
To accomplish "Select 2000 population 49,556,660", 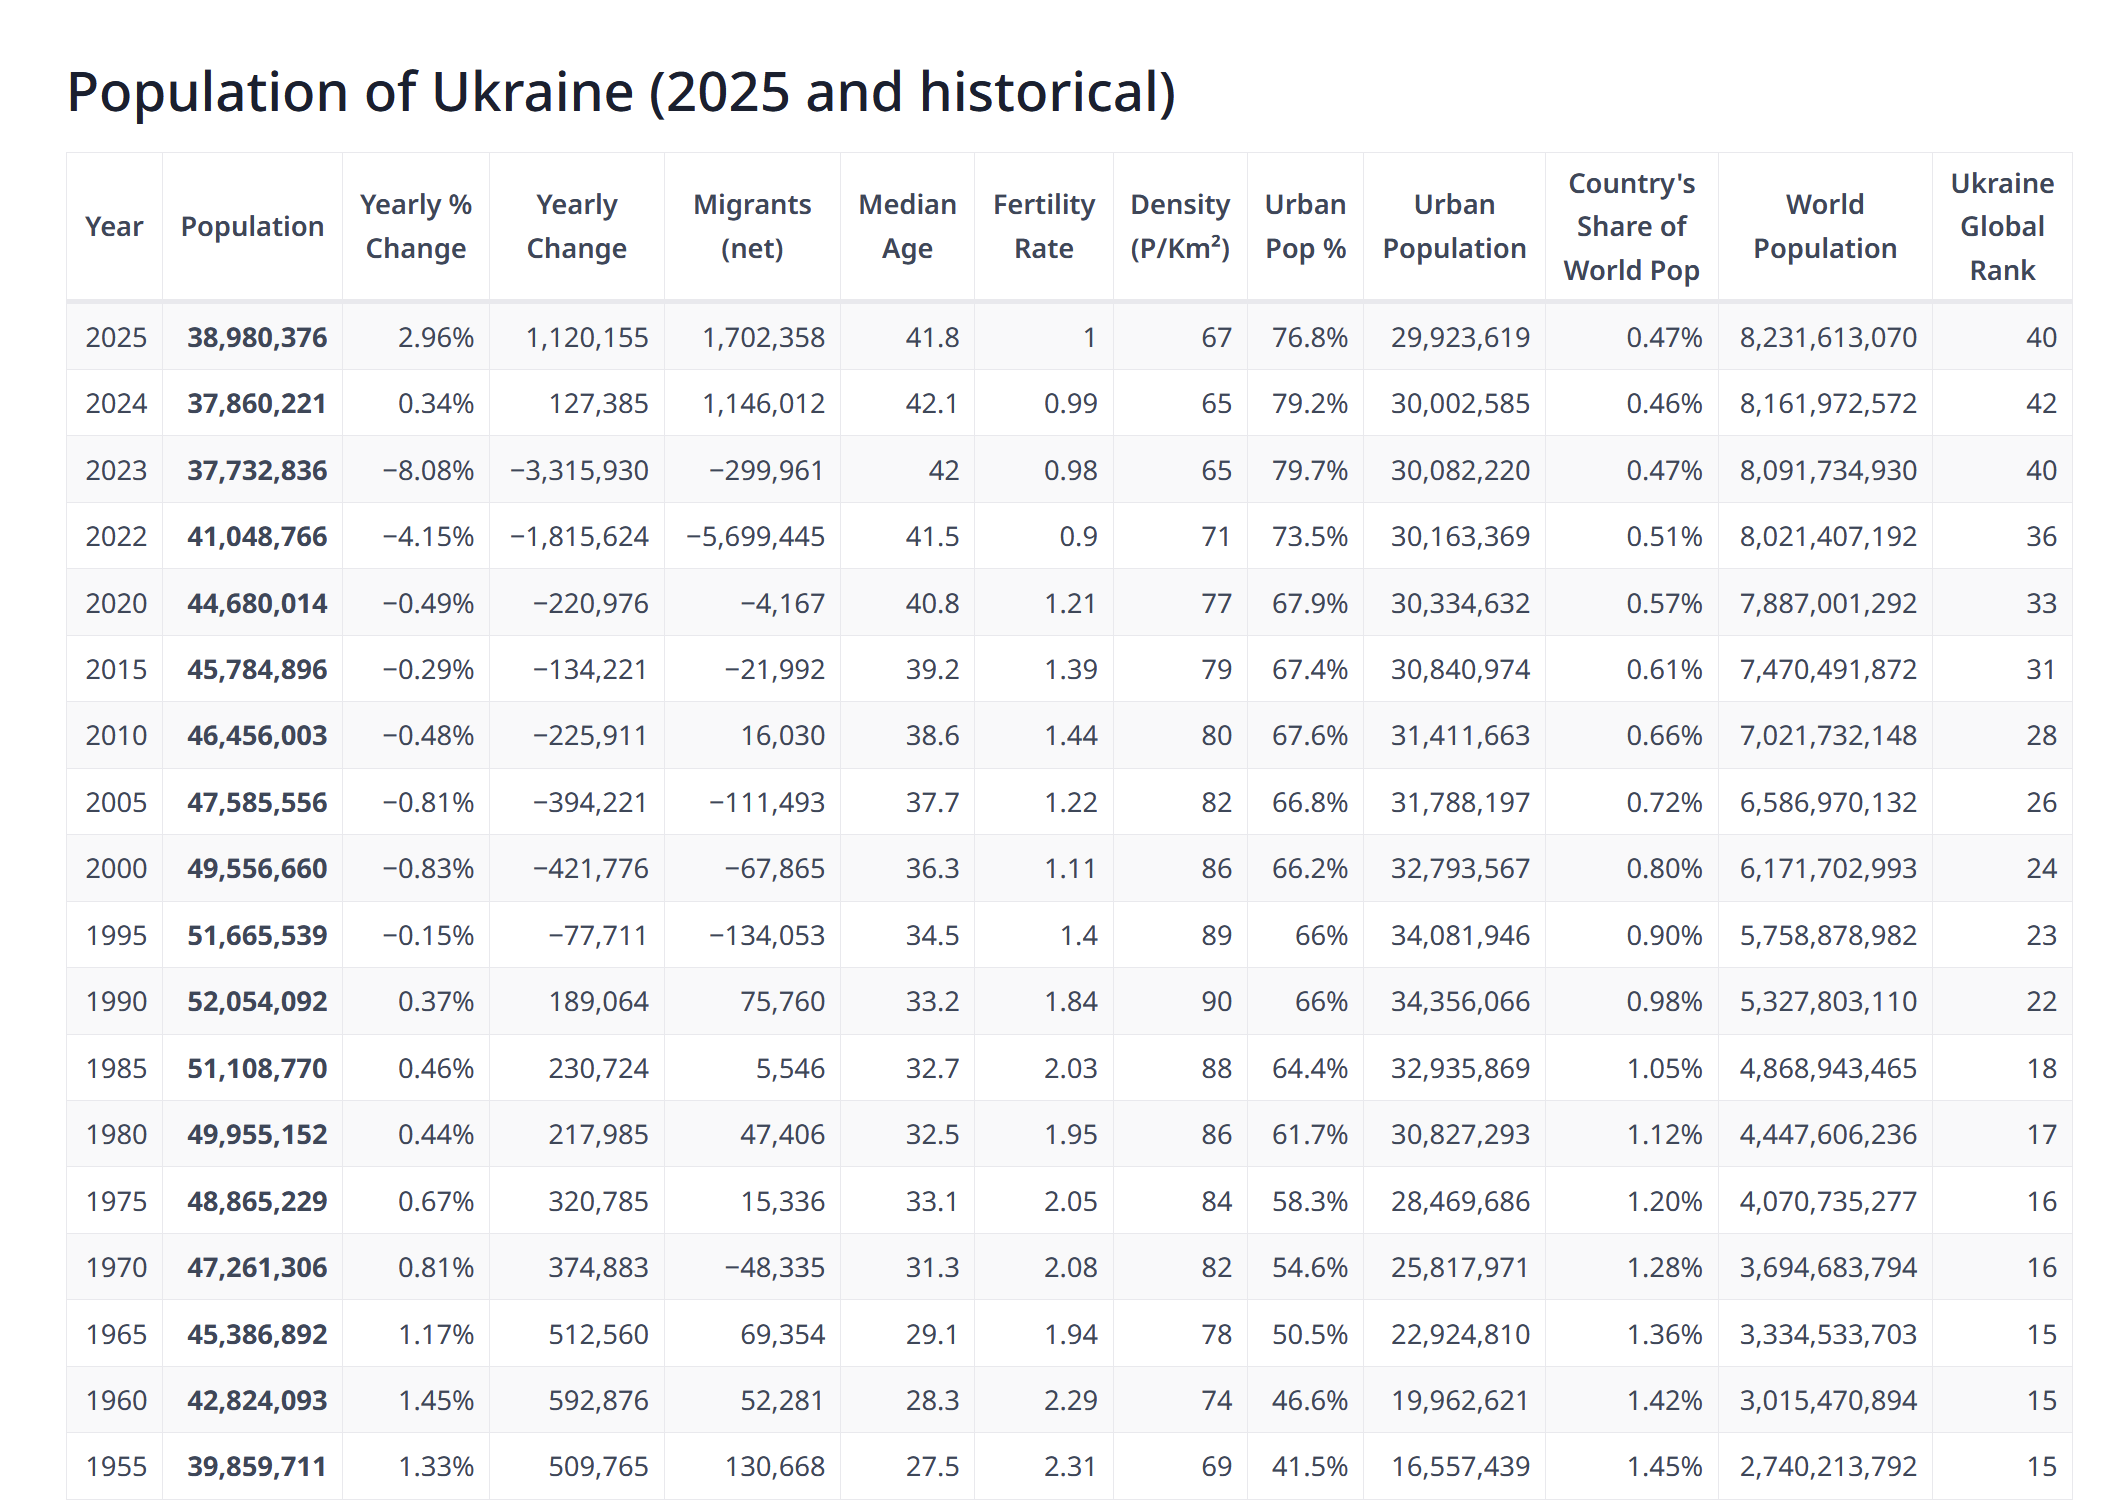I will tap(257, 869).
